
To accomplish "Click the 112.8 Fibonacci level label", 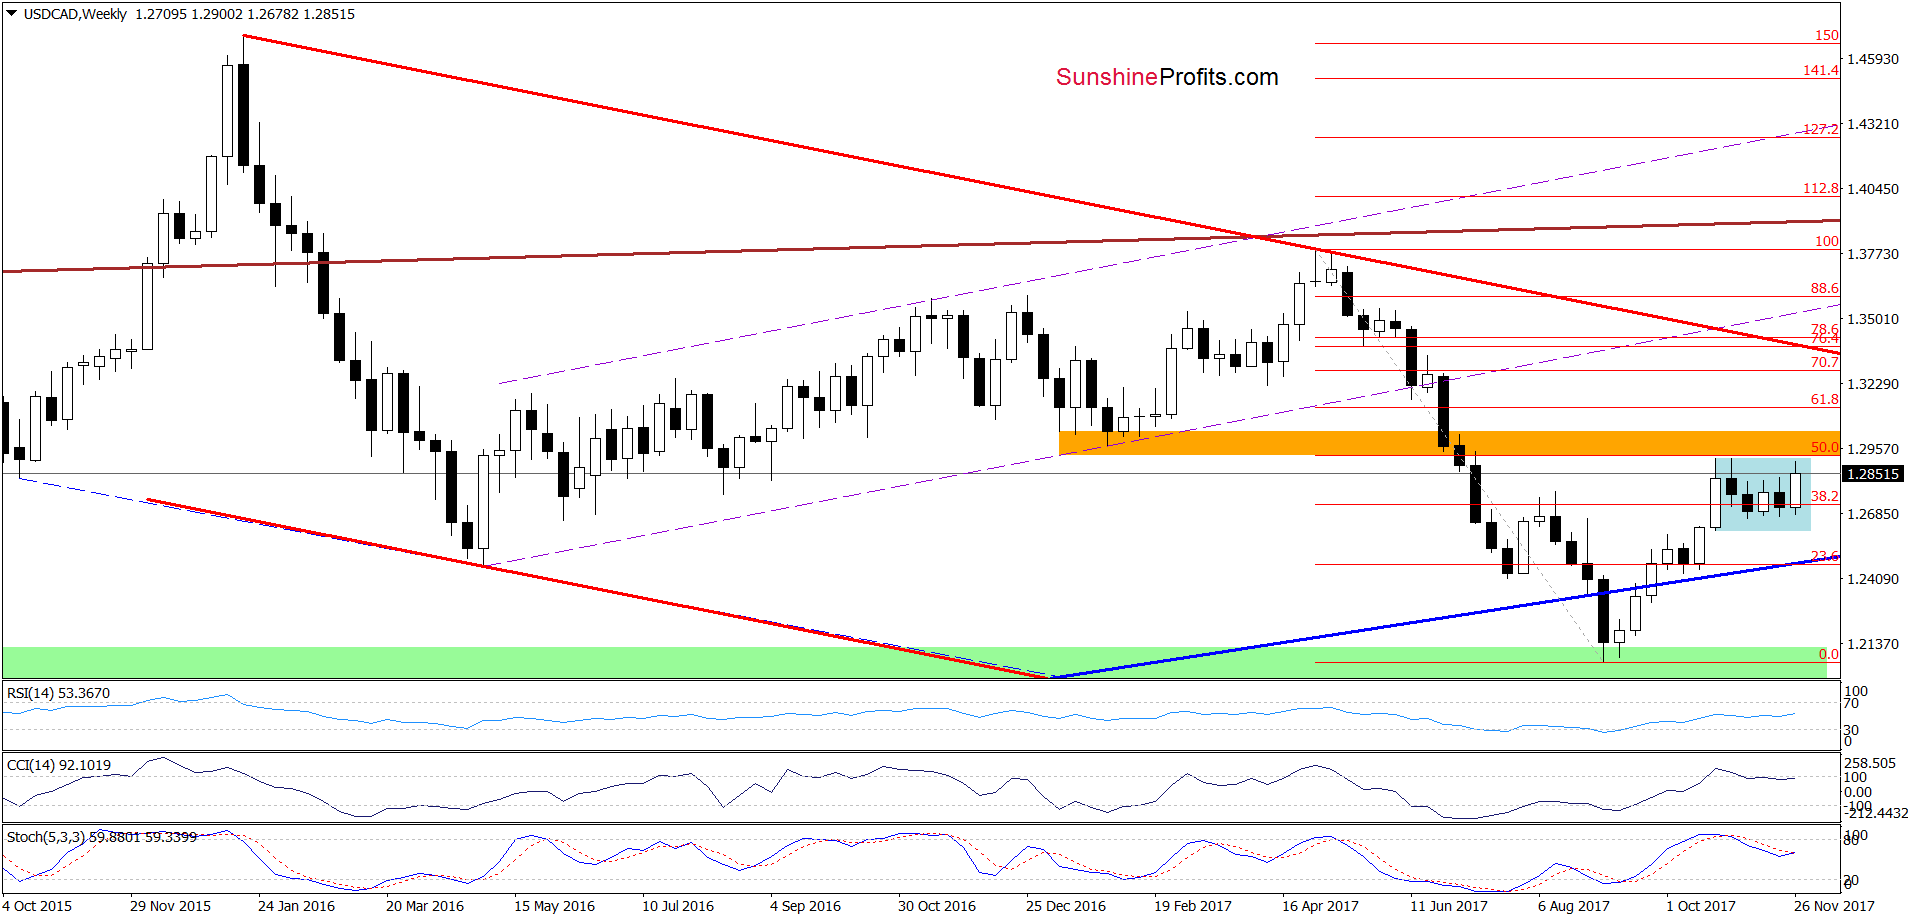I will (1821, 188).
